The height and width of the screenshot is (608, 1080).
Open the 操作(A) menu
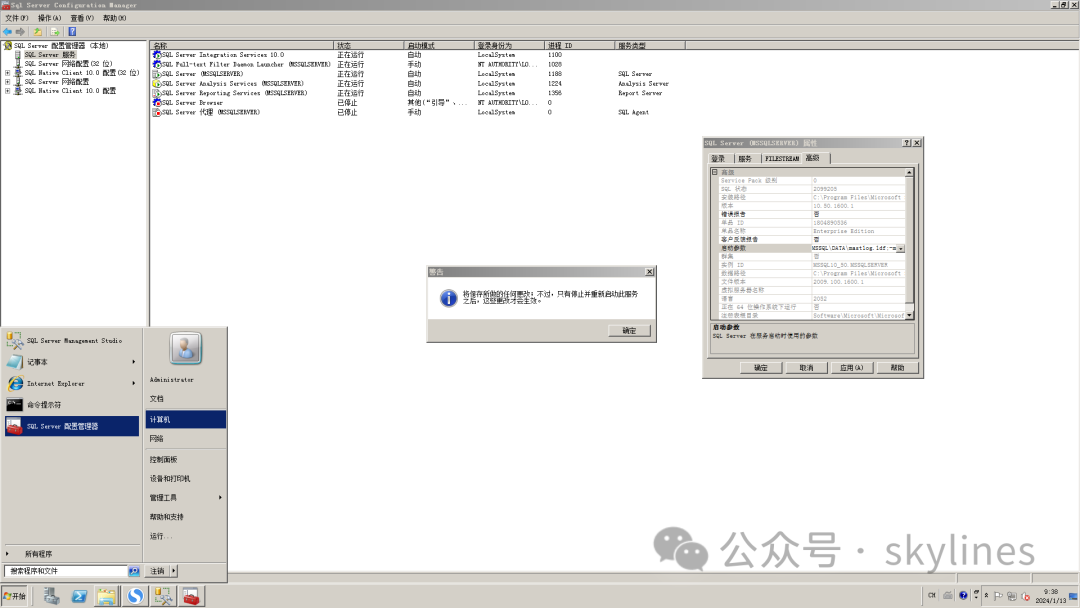(x=49, y=18)
